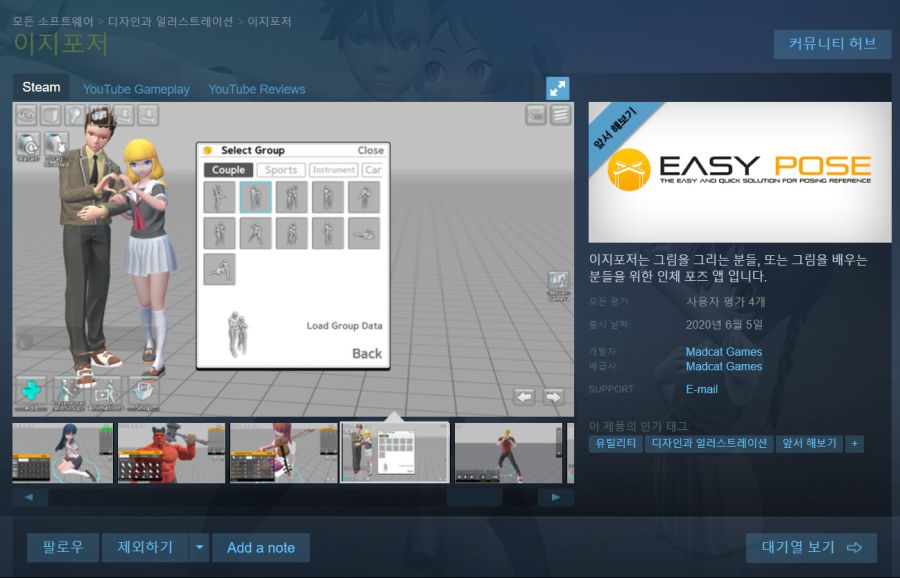Click the light bulb icon in Easy Pose
Viewport: 900px width, 578px height.
coord(75,115)
